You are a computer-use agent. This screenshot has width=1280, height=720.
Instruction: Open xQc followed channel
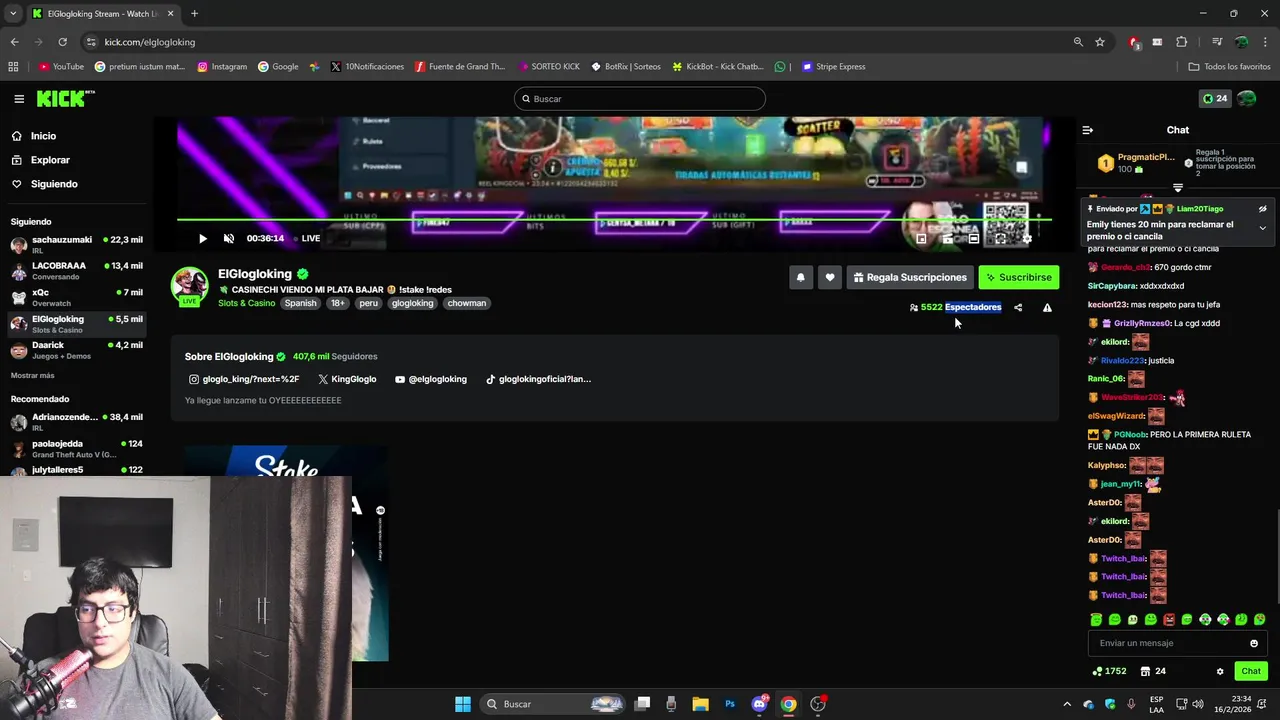77,297
